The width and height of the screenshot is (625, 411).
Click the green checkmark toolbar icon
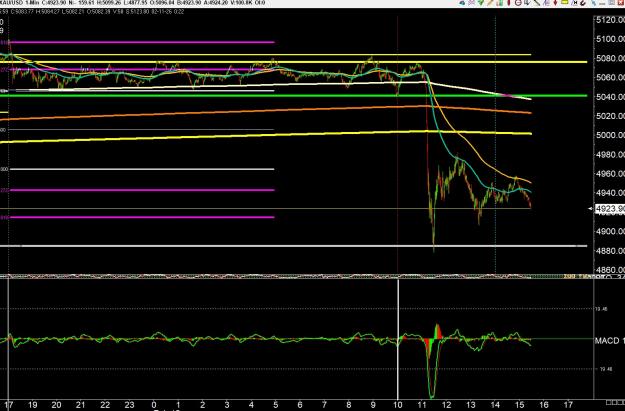coord(481,2)
